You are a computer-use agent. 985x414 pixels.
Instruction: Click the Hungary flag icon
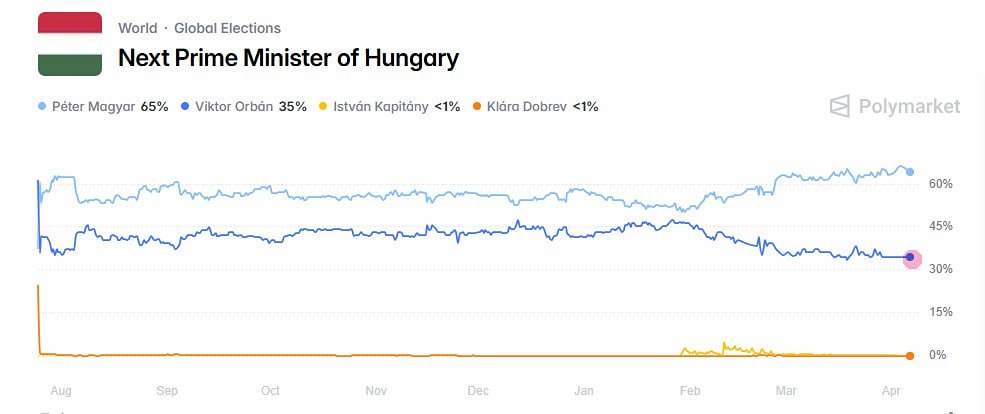coord(70,44)
